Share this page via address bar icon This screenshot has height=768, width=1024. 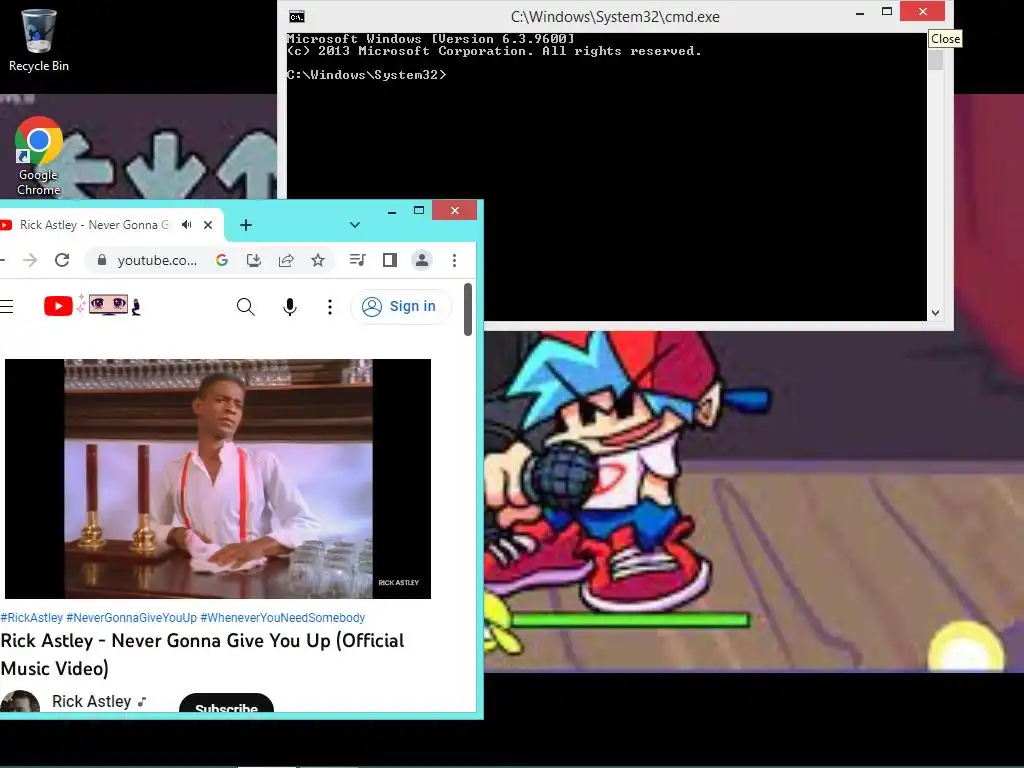(286, 261)
